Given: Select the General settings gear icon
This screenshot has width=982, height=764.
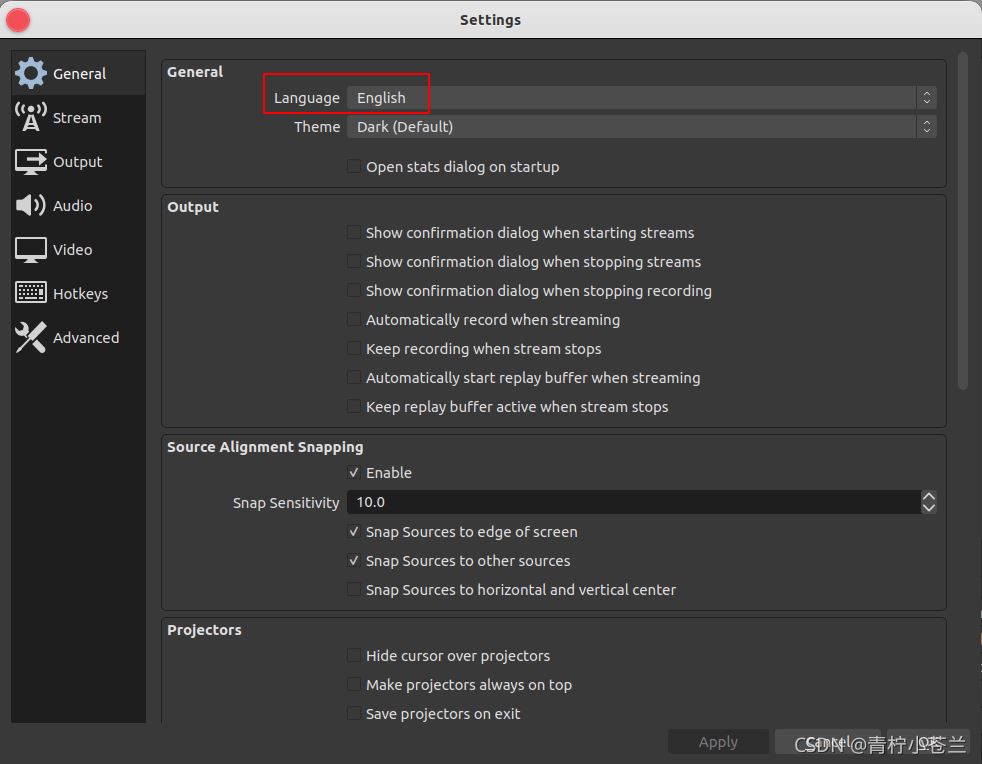Looking at the screenshot, I should 30,72.
